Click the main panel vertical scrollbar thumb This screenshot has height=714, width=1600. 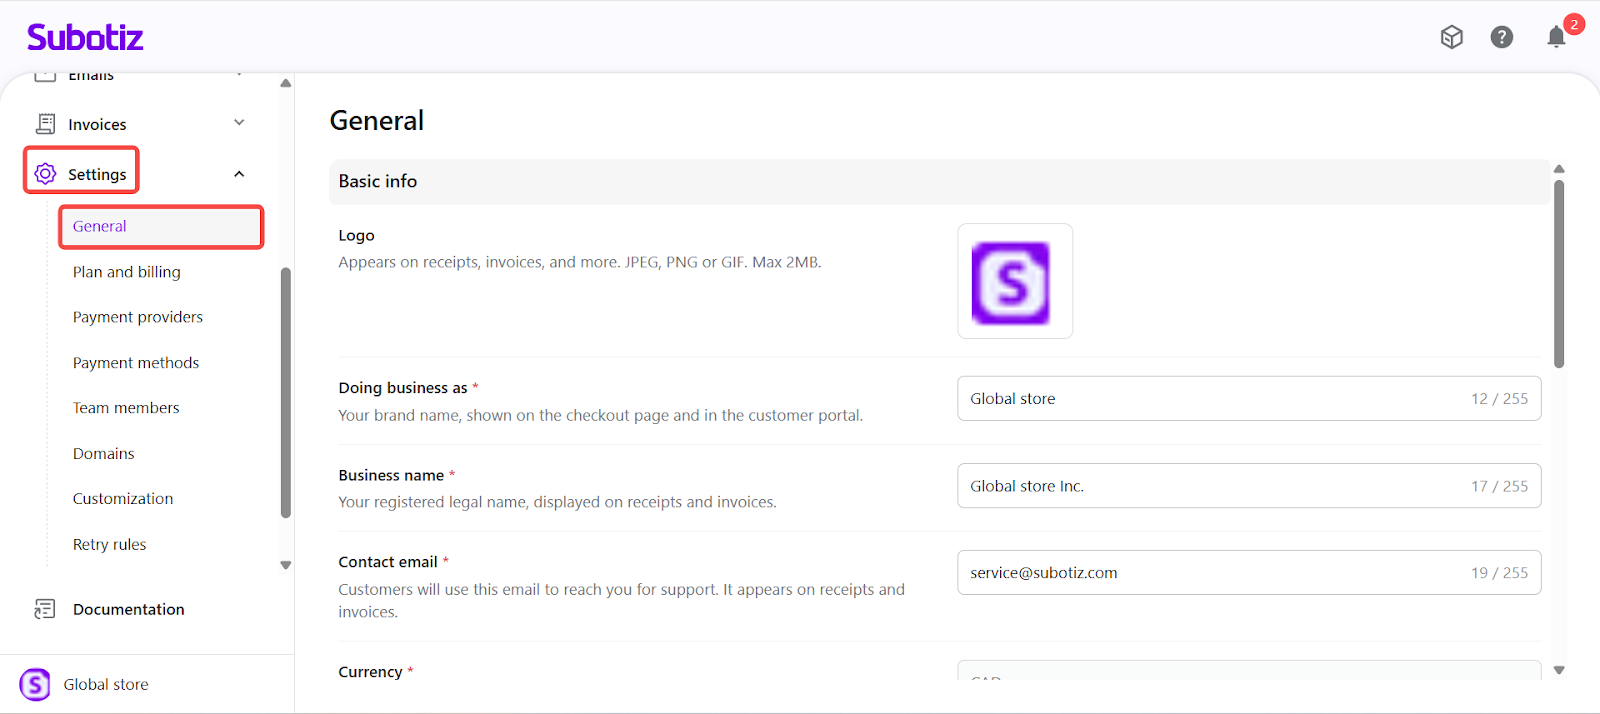coord(1558,273)
